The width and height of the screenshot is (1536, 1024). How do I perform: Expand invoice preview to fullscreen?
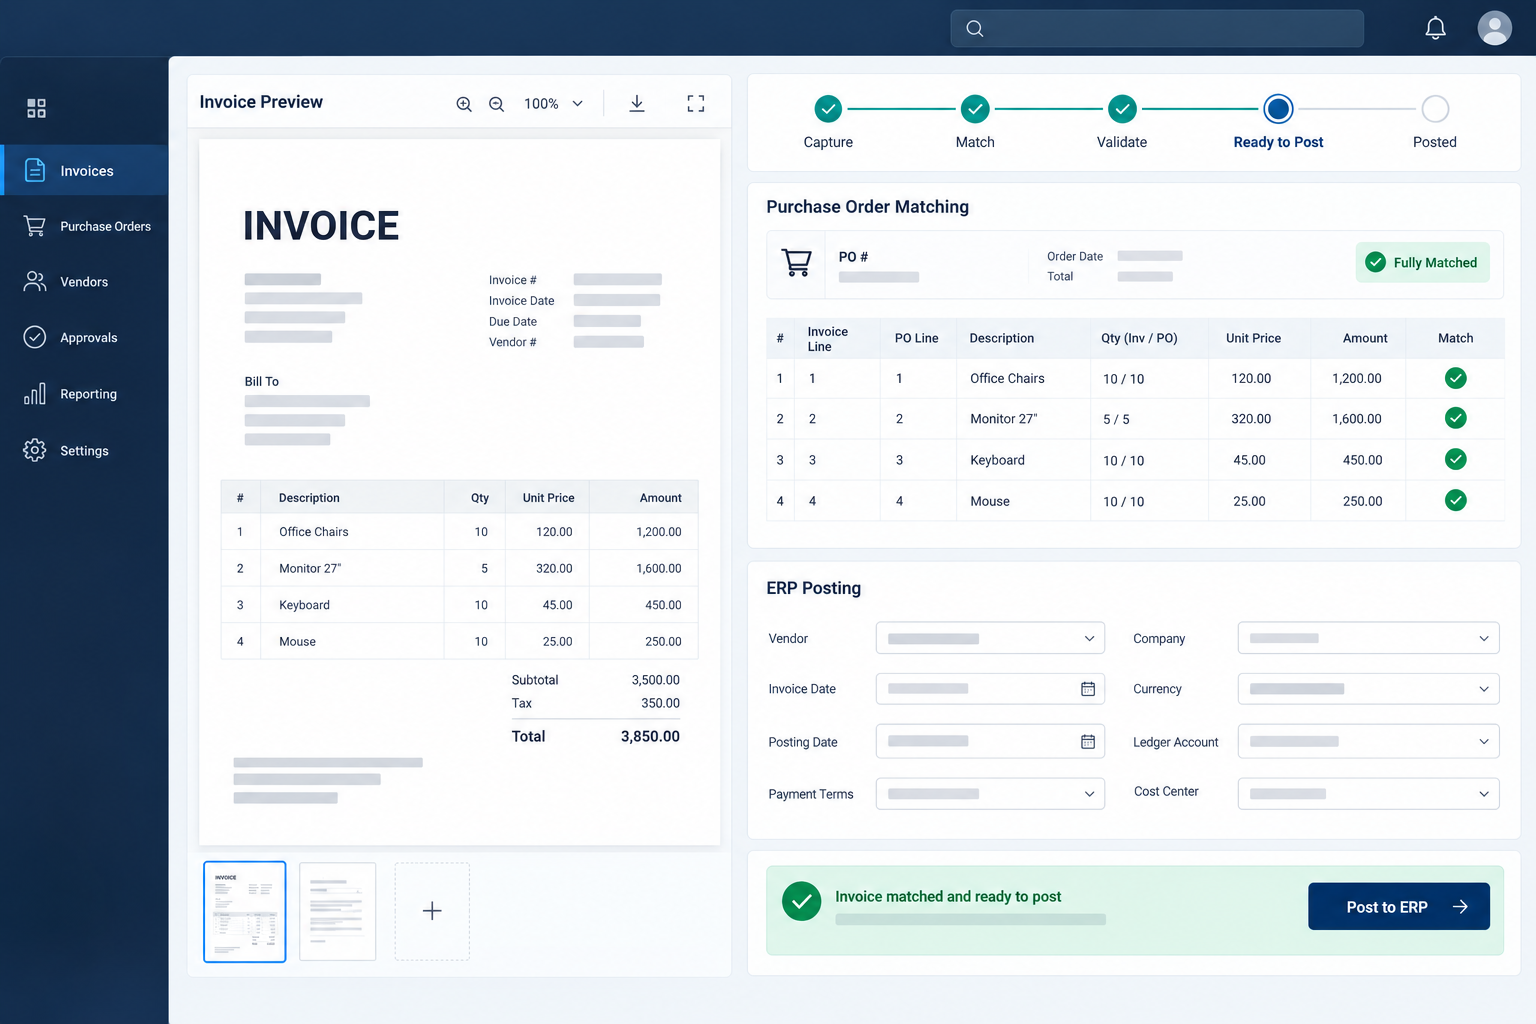[696, 103]
